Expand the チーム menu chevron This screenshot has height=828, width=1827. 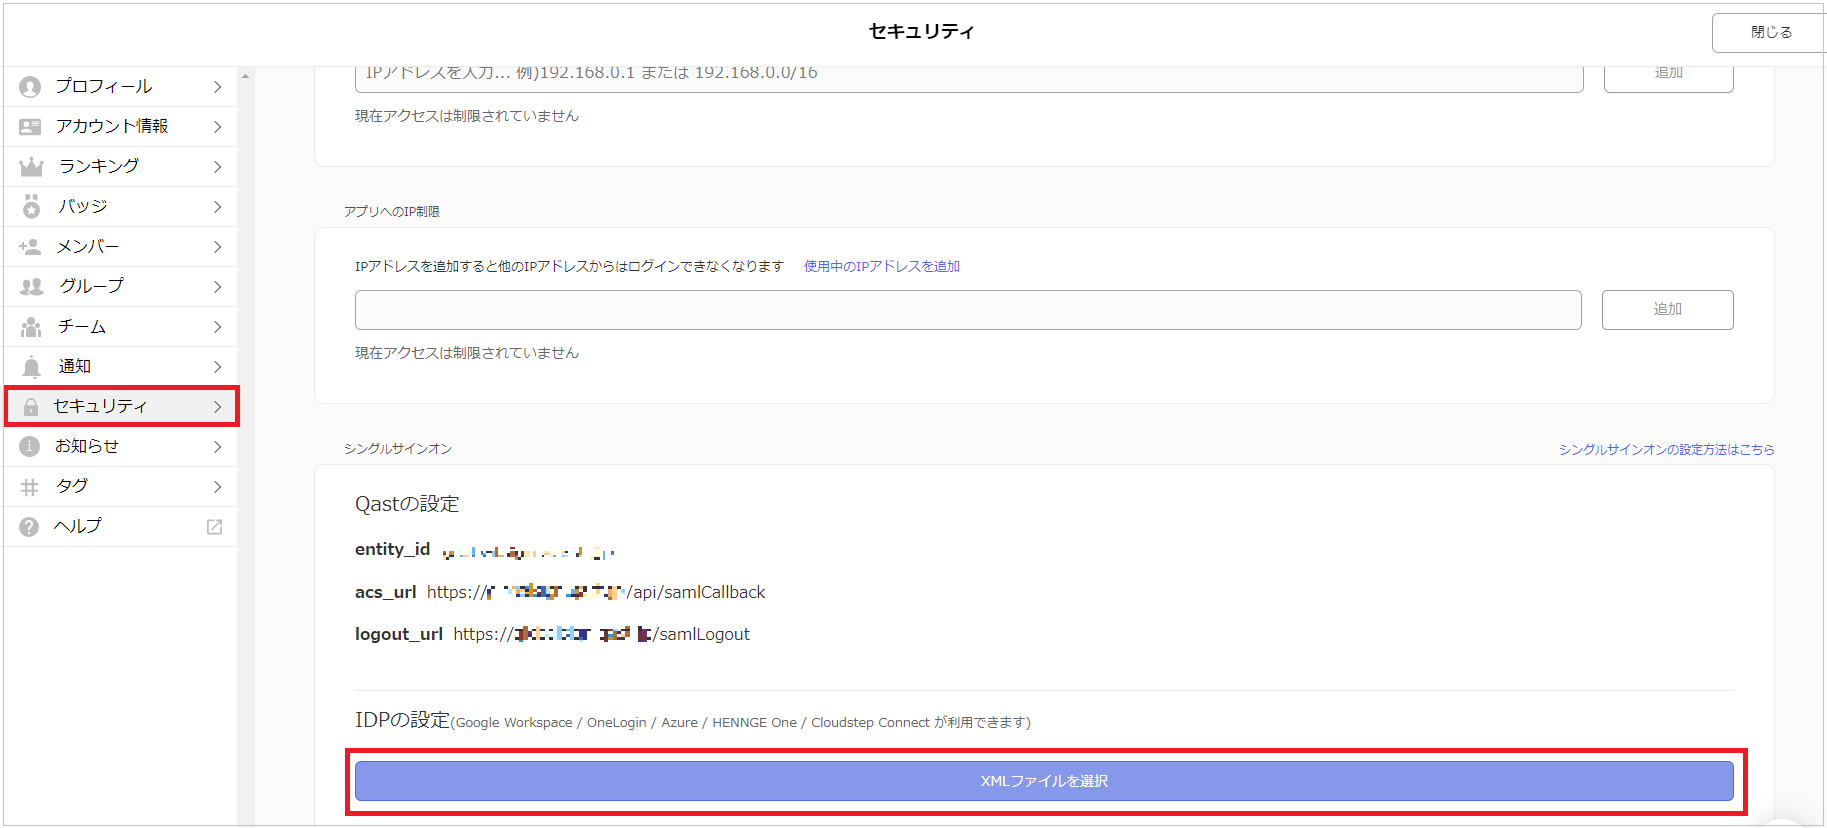click(217, 327)
